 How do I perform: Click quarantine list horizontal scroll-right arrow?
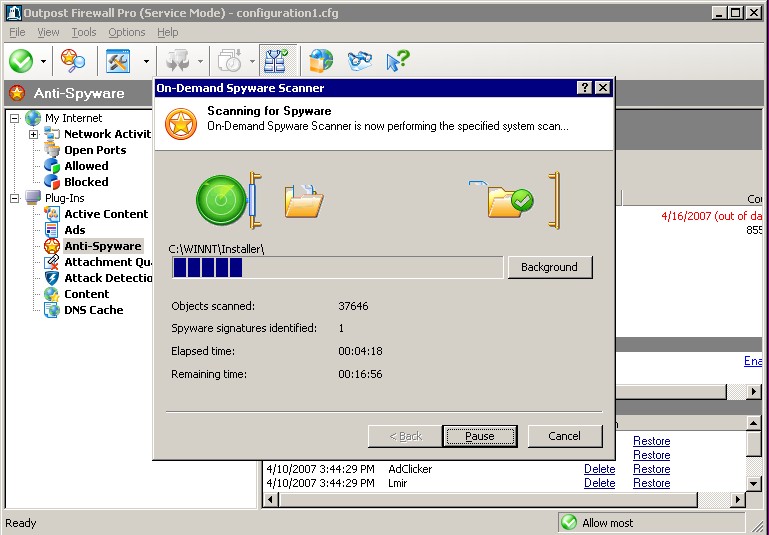tap(738, 500)
